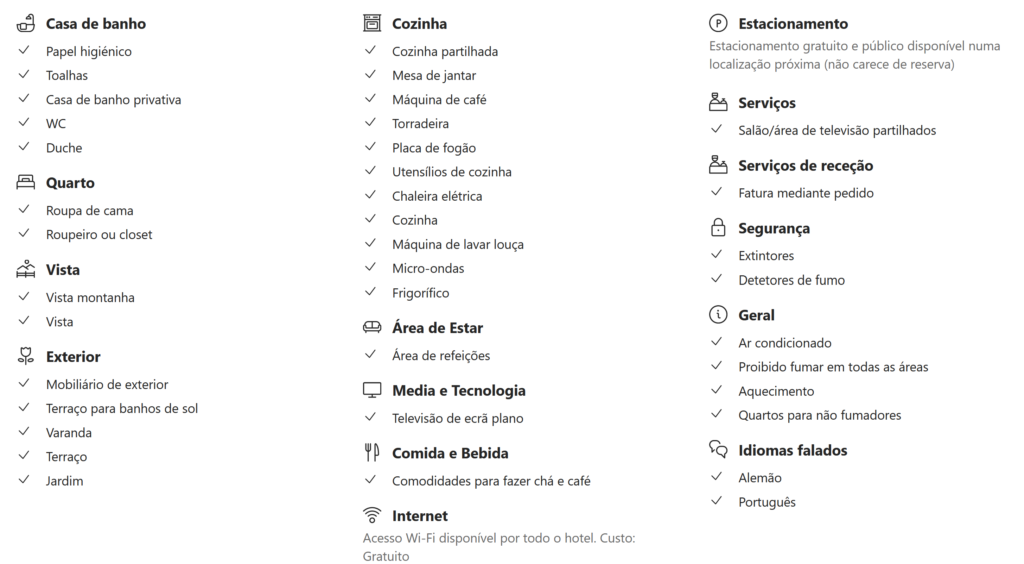
Task: Click the Wi-Fi icon next to Internet
Action: point(372,516)
